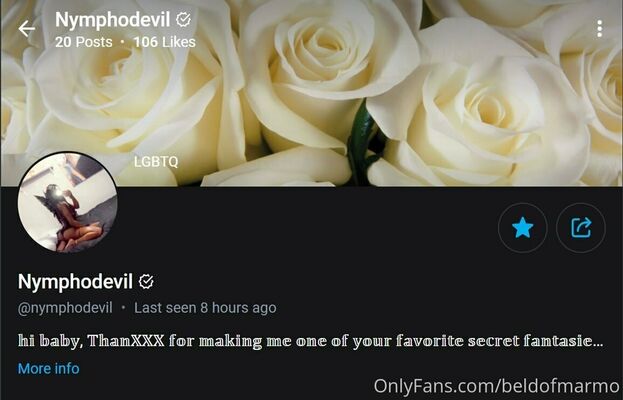Click the truncated bio text ending in ellipsis
The width and height of the screenshot is (623, 400).
310,341
